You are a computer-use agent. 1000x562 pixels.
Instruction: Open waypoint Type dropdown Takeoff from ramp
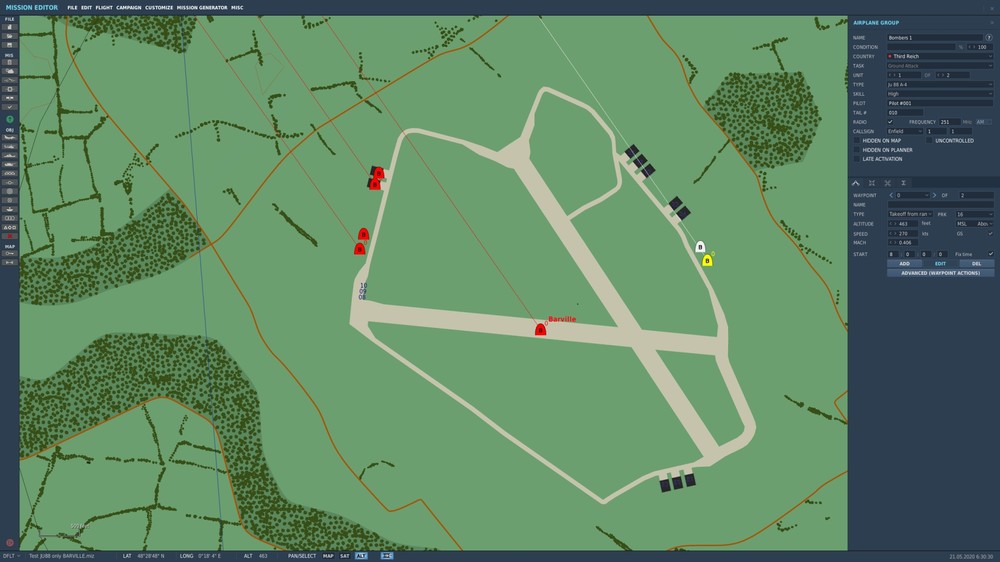click(910, 214)
